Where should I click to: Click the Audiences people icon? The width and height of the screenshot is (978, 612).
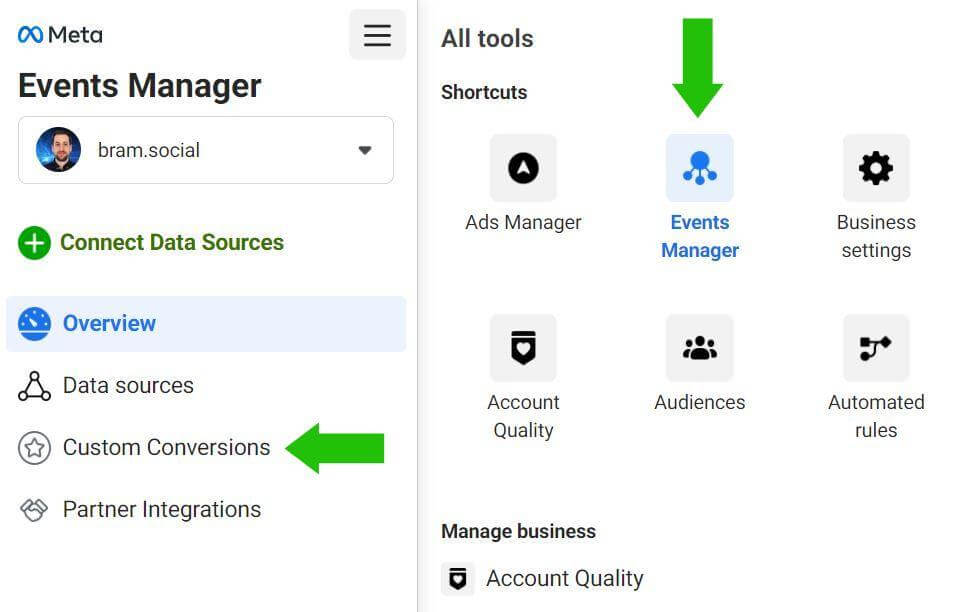pyautogui.click(x=699, y=348)
